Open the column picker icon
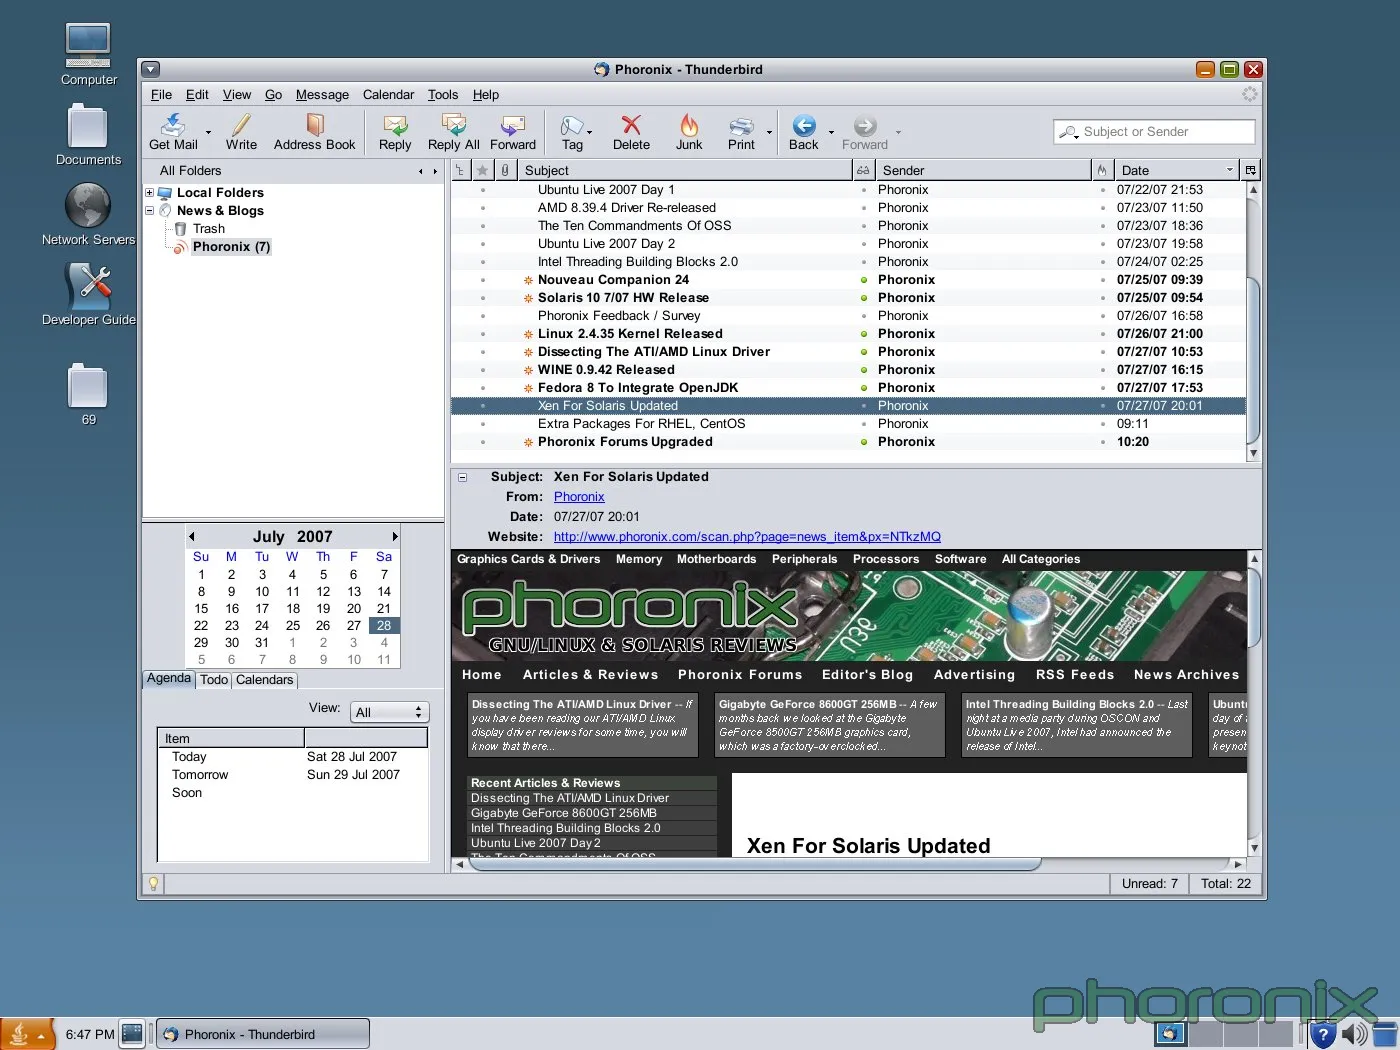Viewport: 1400px width, 1050px height. 1250,170
